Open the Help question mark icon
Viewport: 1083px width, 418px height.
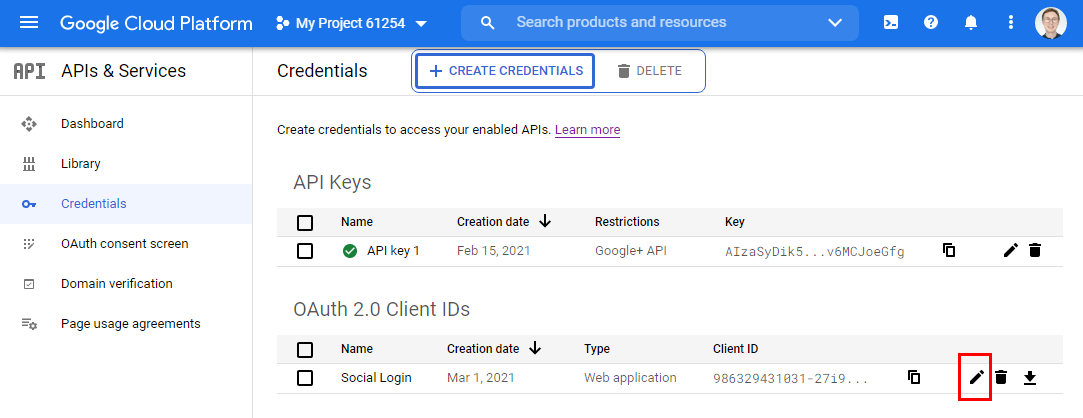pos(931,23)
